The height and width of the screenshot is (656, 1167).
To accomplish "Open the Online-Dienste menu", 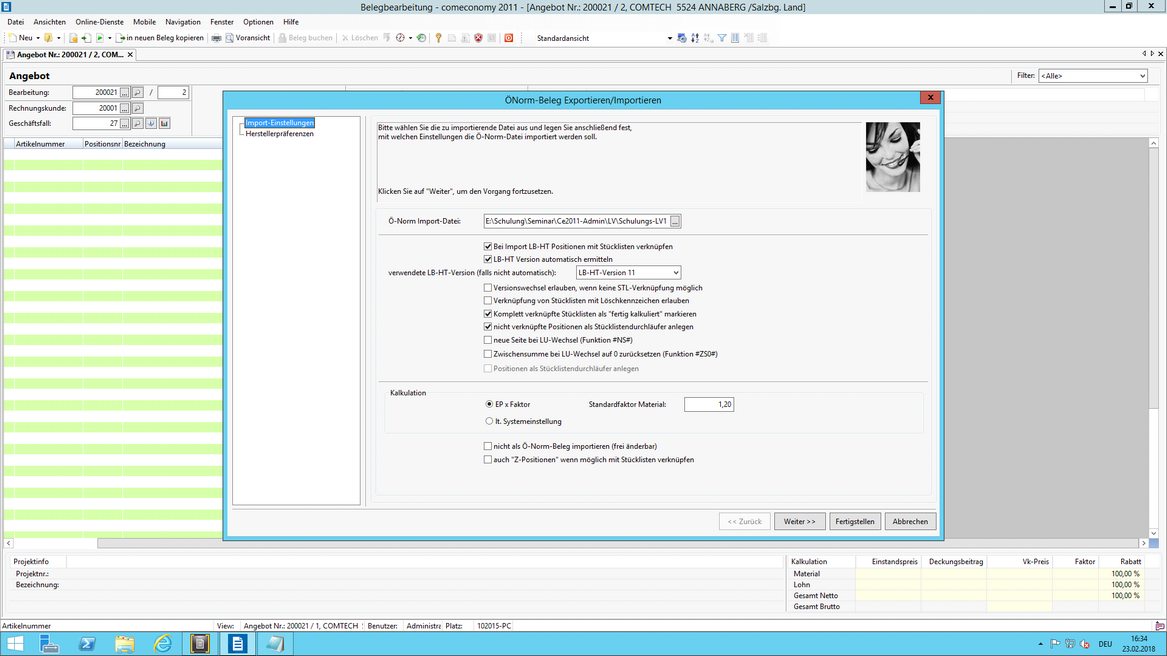I will click(x=100, y=22).
